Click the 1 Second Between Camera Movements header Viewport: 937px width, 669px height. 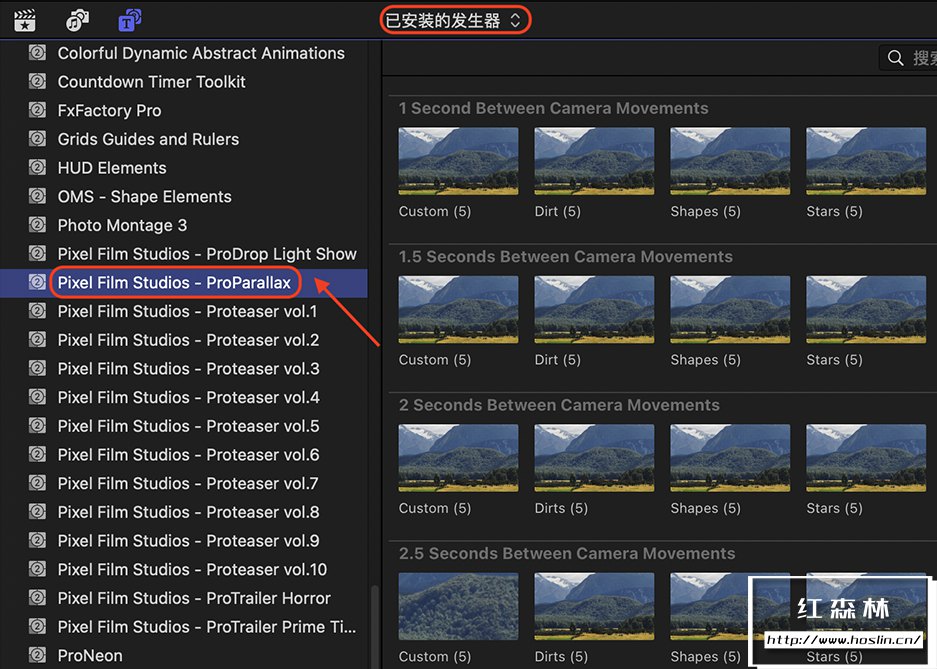pyautogui.click(x=553, y=108)
